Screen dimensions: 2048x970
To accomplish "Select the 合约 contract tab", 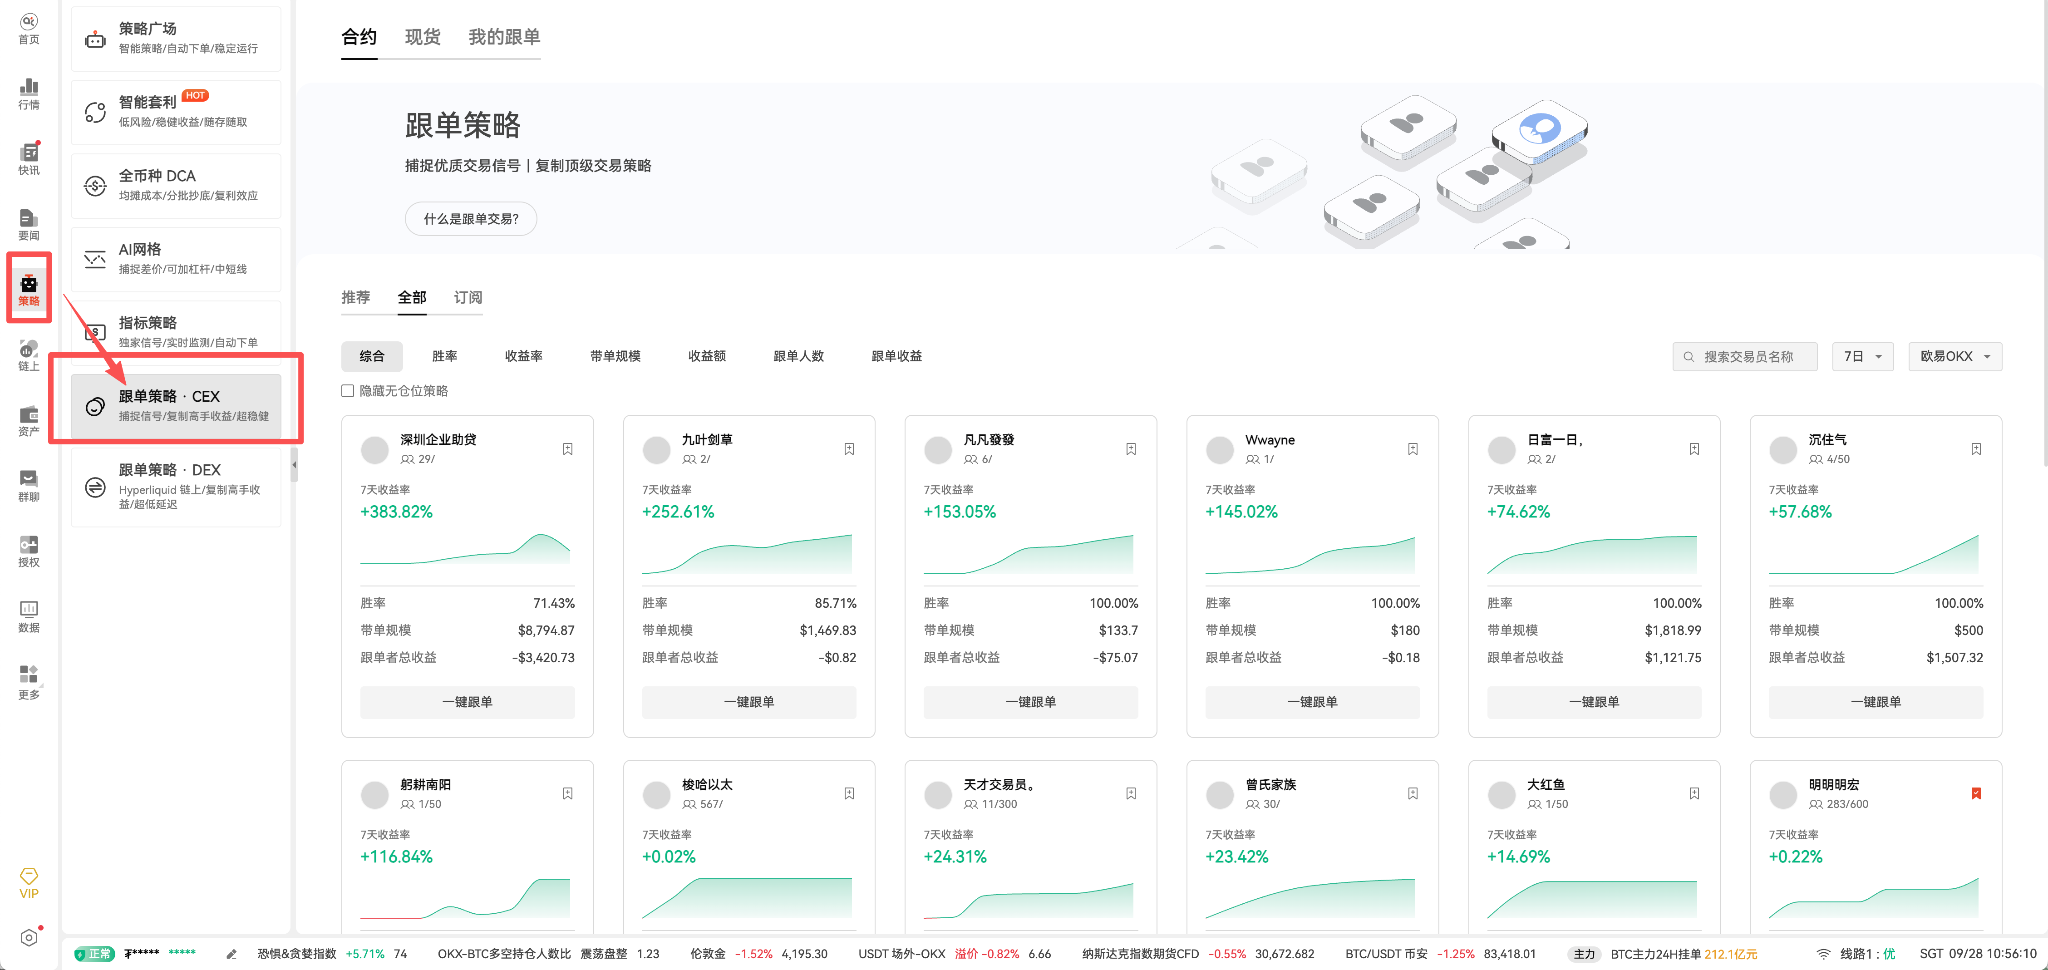I will [x=359, y=37].
